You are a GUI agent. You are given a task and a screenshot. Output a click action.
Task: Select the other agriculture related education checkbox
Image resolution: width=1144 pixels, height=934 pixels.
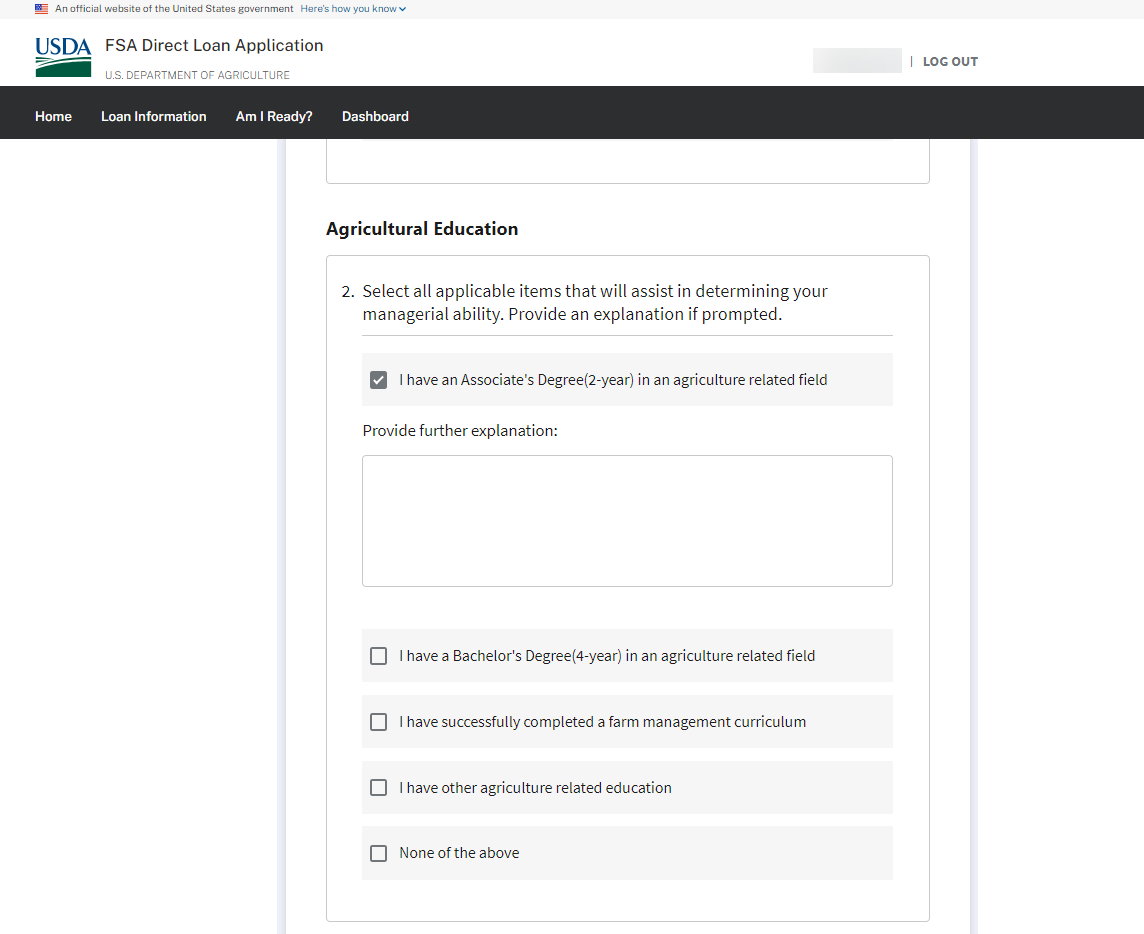(x=378, y=788)
